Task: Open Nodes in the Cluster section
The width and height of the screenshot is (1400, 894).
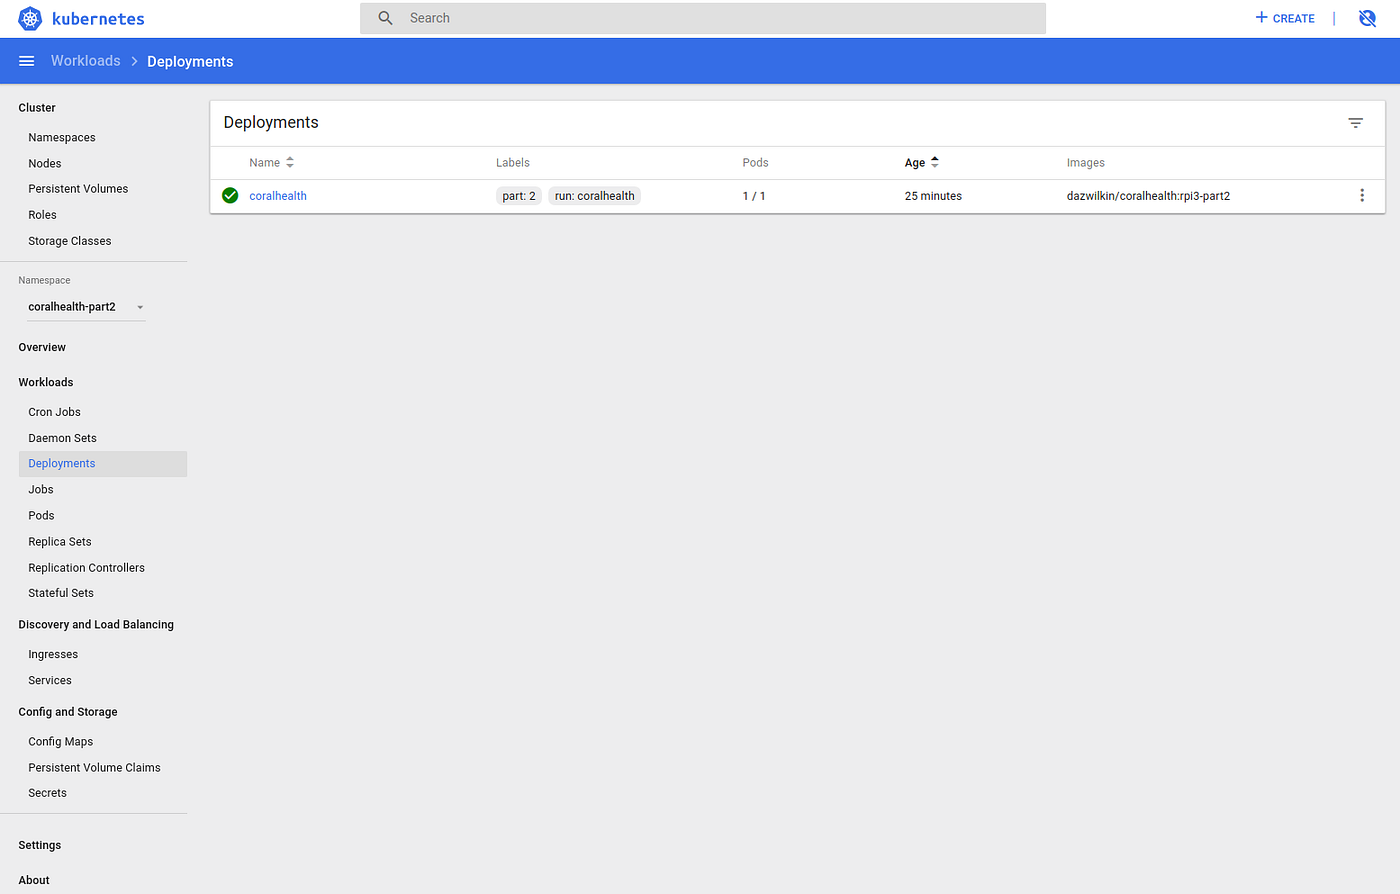Action: [45, 163]
